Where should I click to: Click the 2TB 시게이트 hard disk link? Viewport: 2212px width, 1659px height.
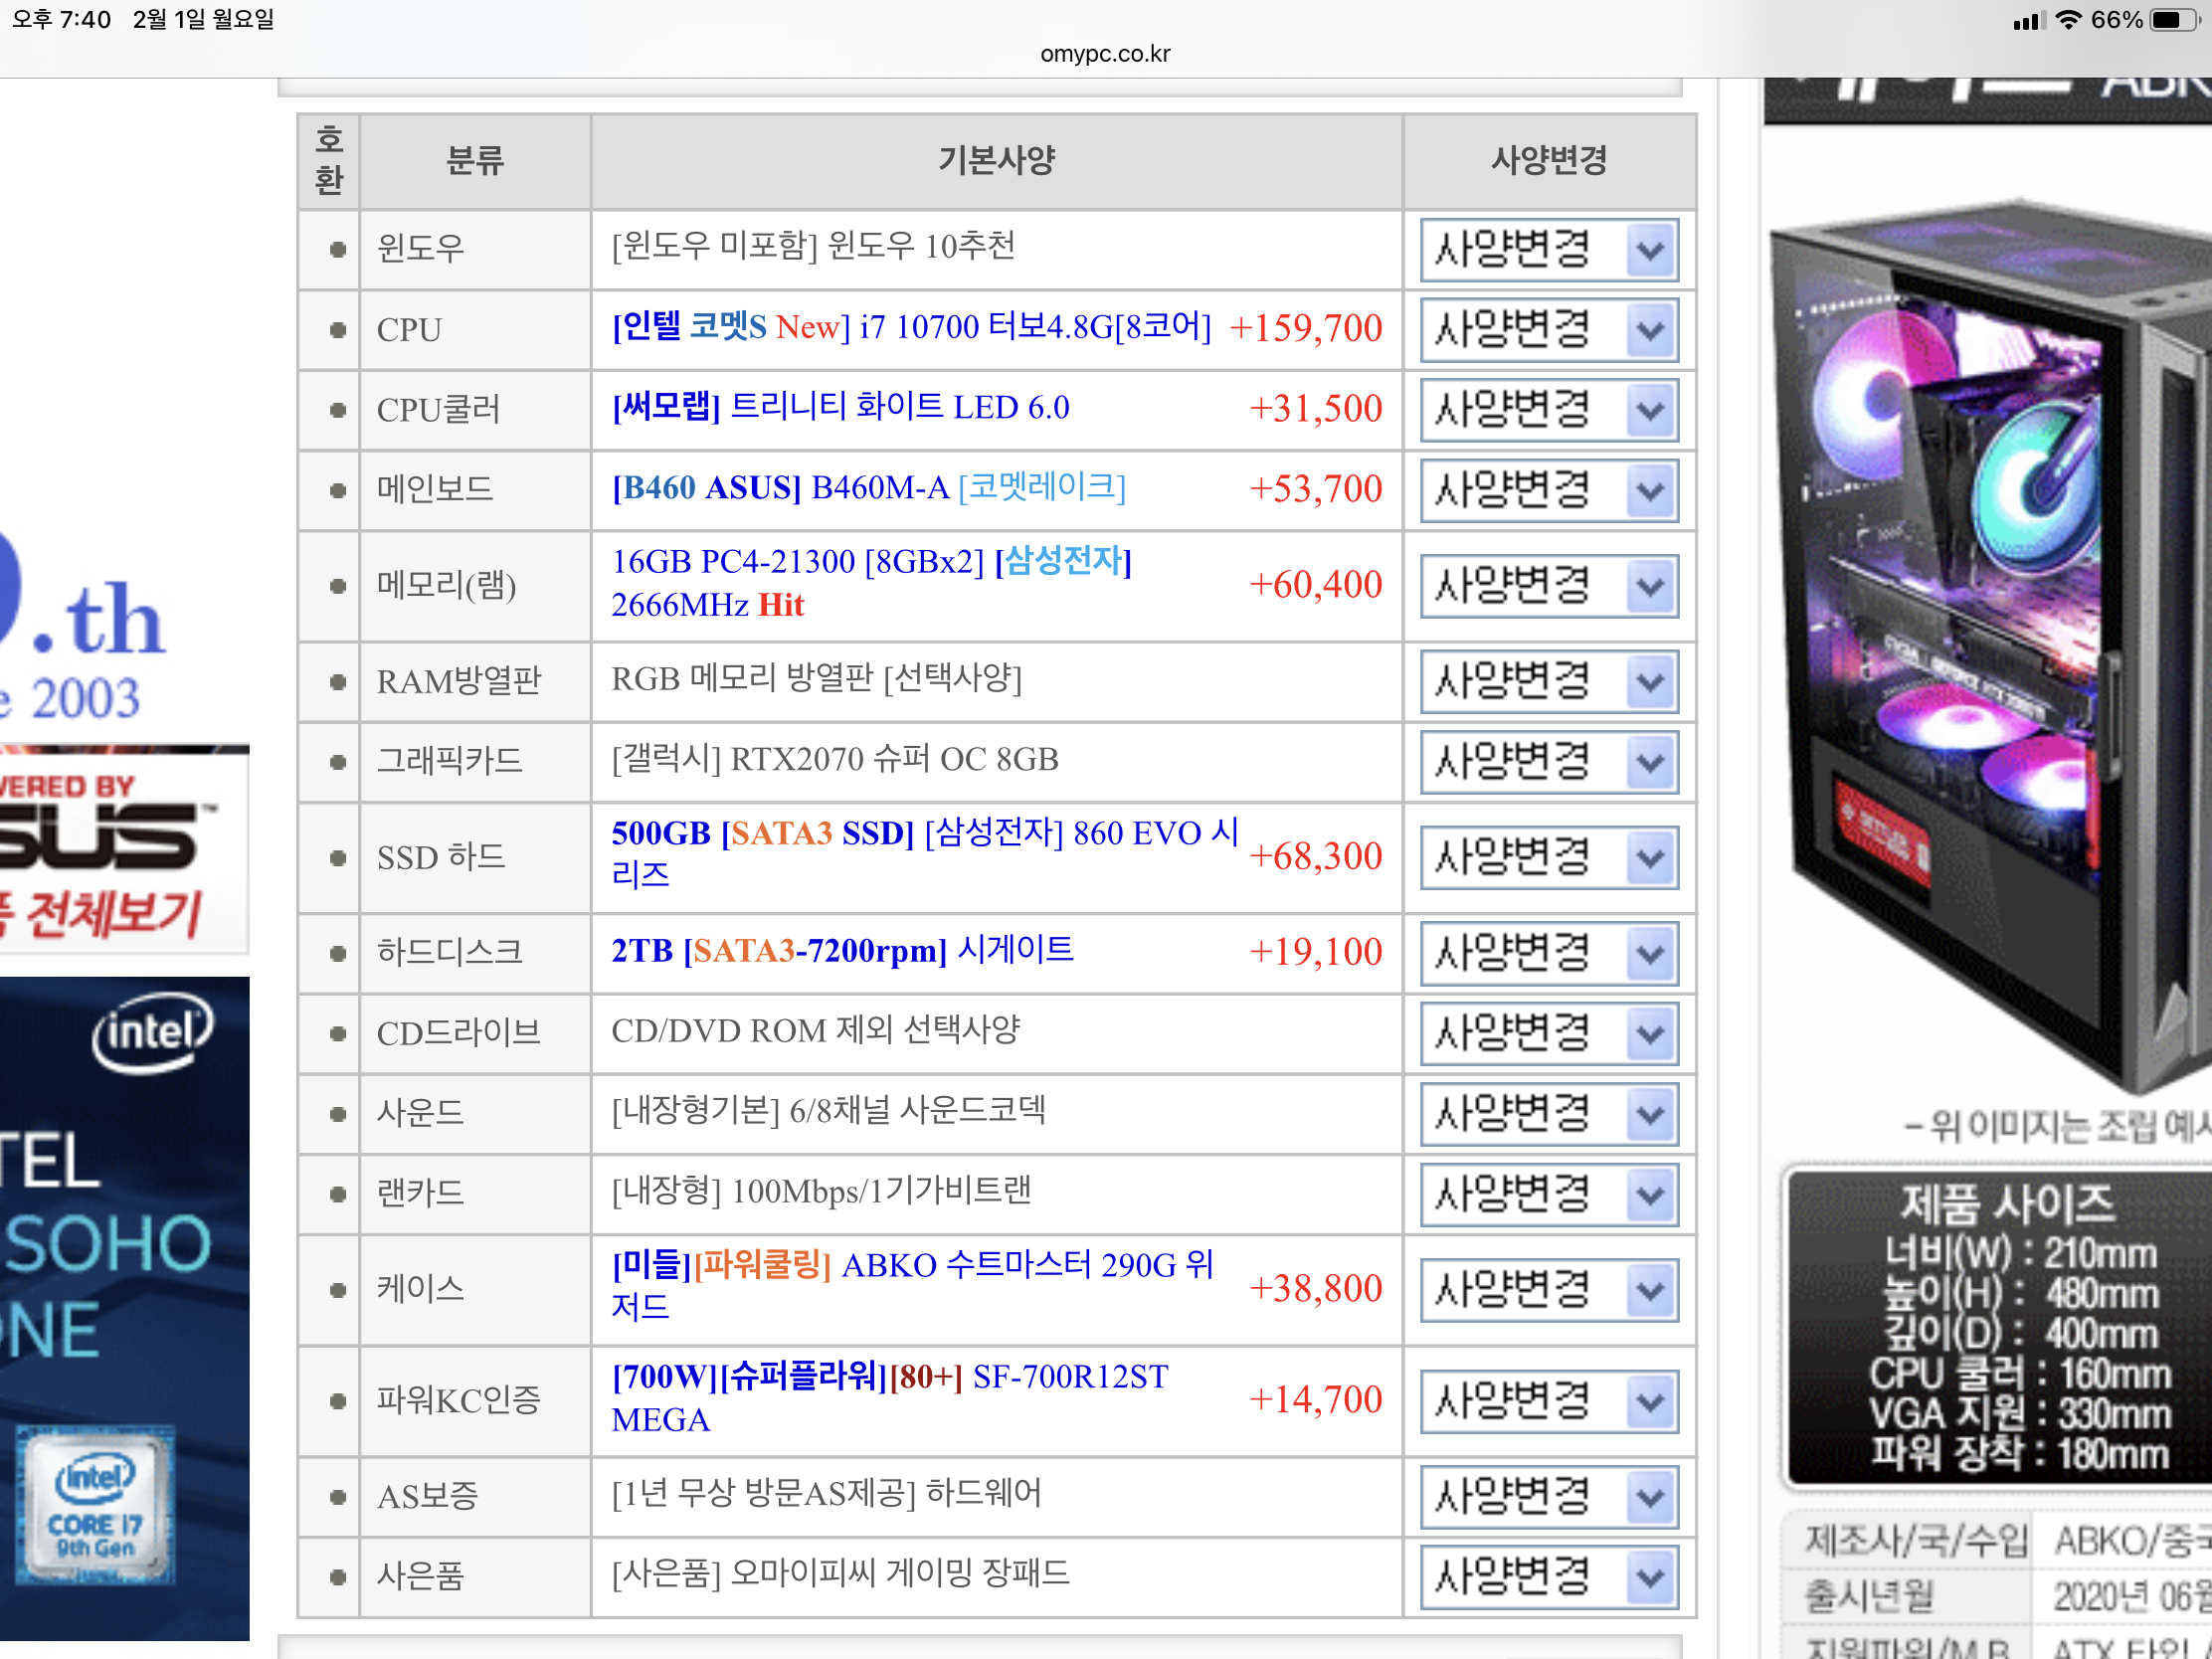(843, 950)
